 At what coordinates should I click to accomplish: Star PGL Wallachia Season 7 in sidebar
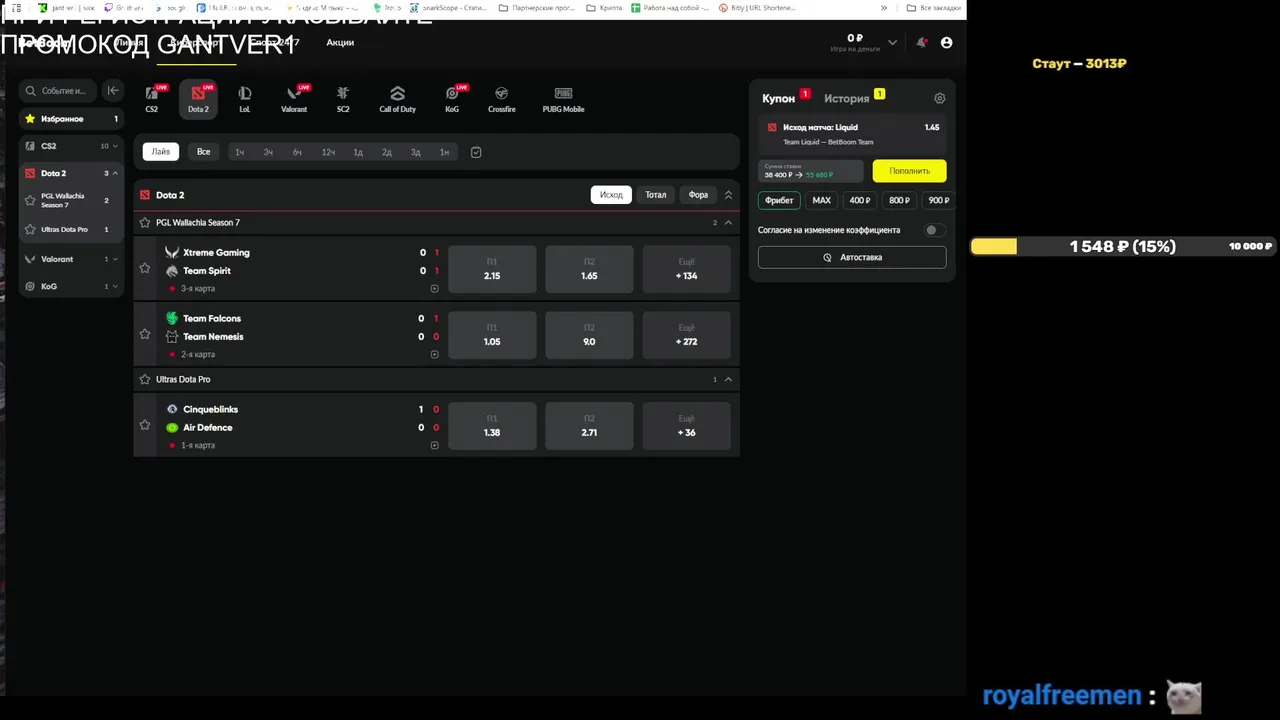point(30,200)
